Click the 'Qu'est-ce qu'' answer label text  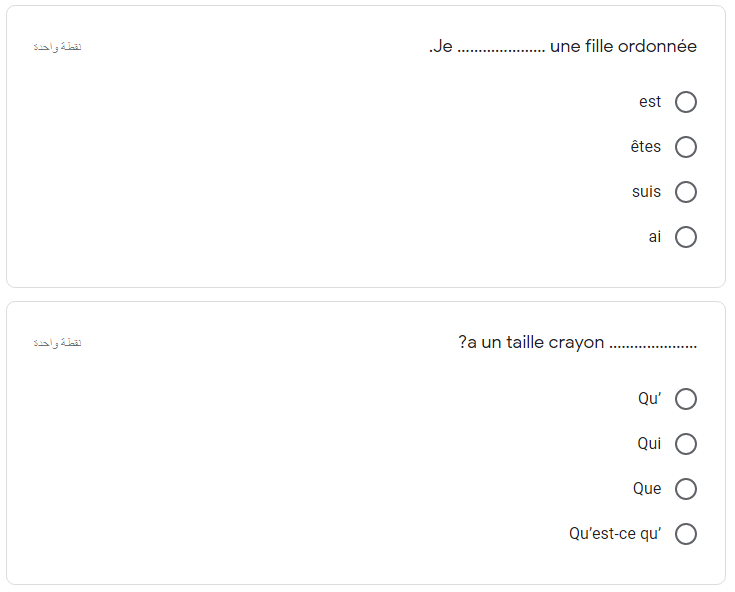point(615,534)
